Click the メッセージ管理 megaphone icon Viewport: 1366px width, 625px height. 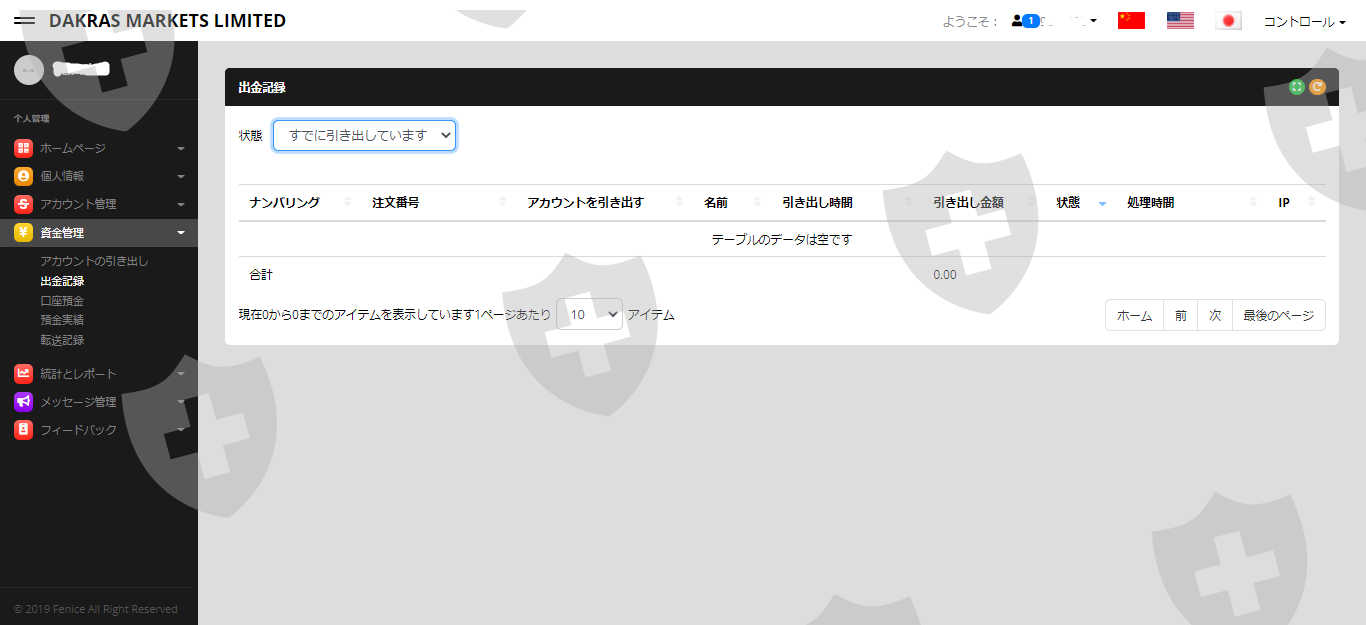point(23,402)
